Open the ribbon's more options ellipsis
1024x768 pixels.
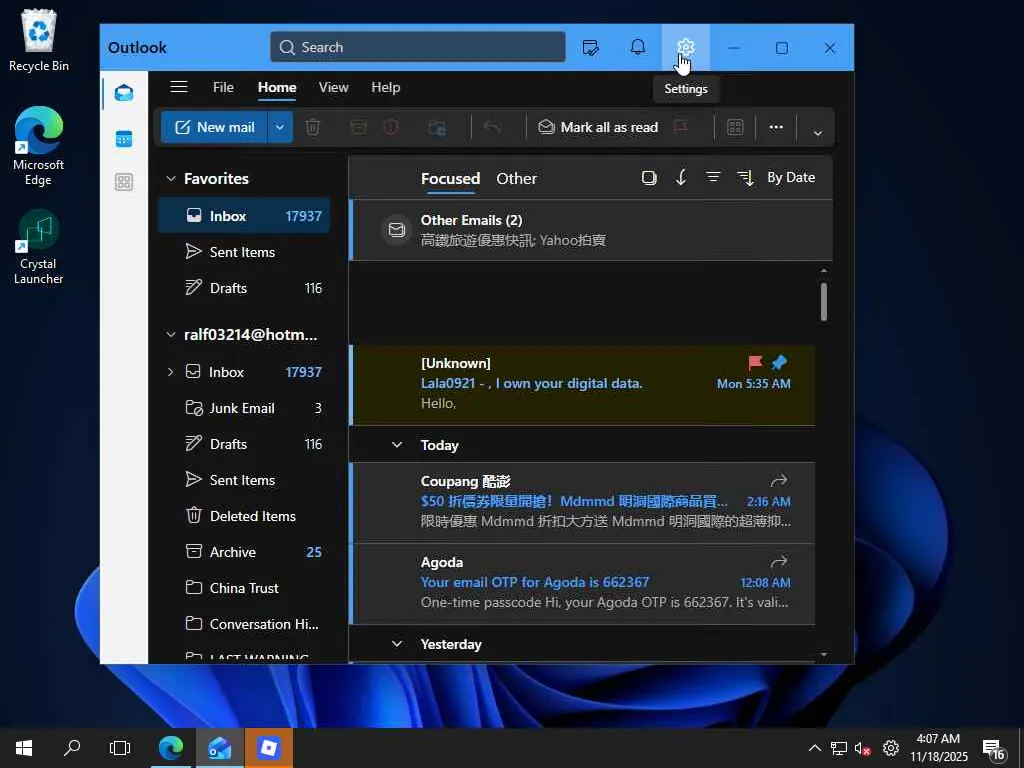coord(776,127)
